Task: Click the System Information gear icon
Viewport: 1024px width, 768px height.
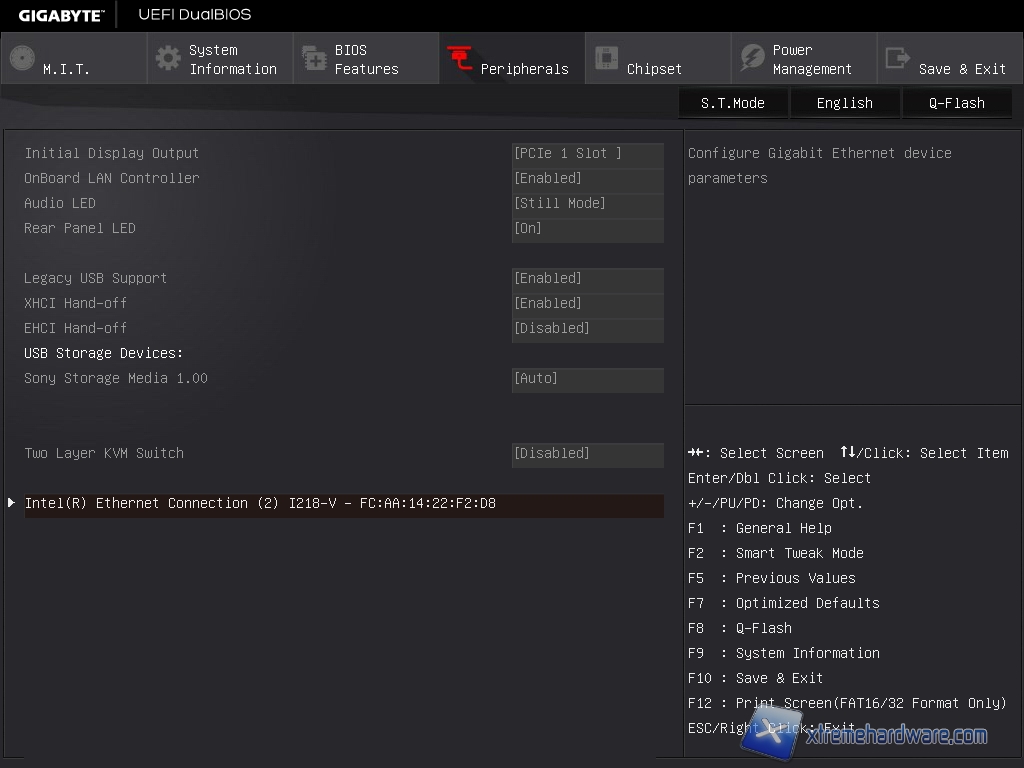Action: click(x=168, y=58)
